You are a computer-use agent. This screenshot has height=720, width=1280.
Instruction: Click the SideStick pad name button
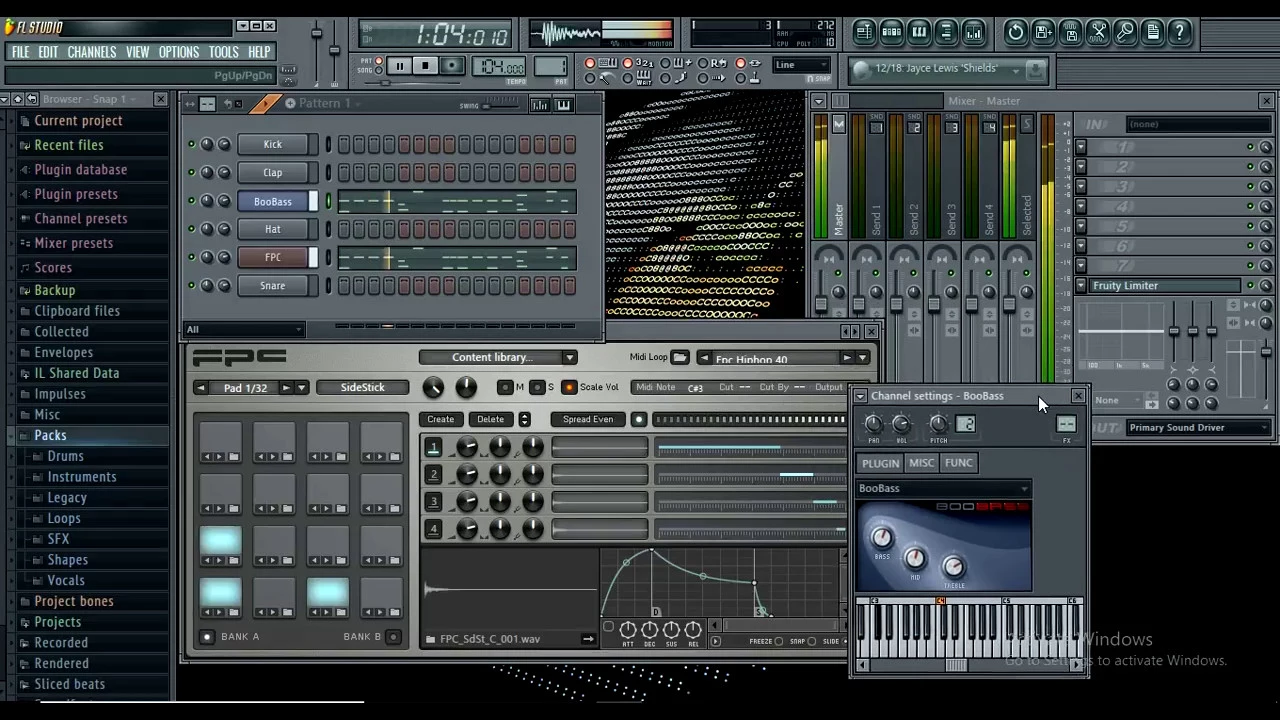point(362,388)
